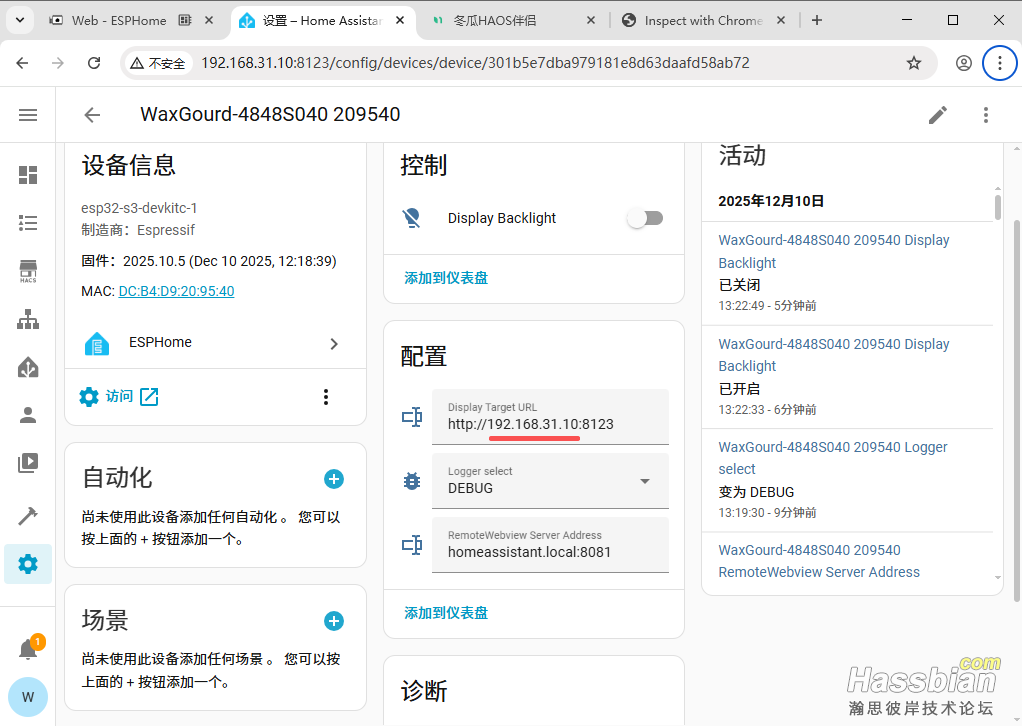
Task: Open the HACS sidebar icon
Action: 28,271
